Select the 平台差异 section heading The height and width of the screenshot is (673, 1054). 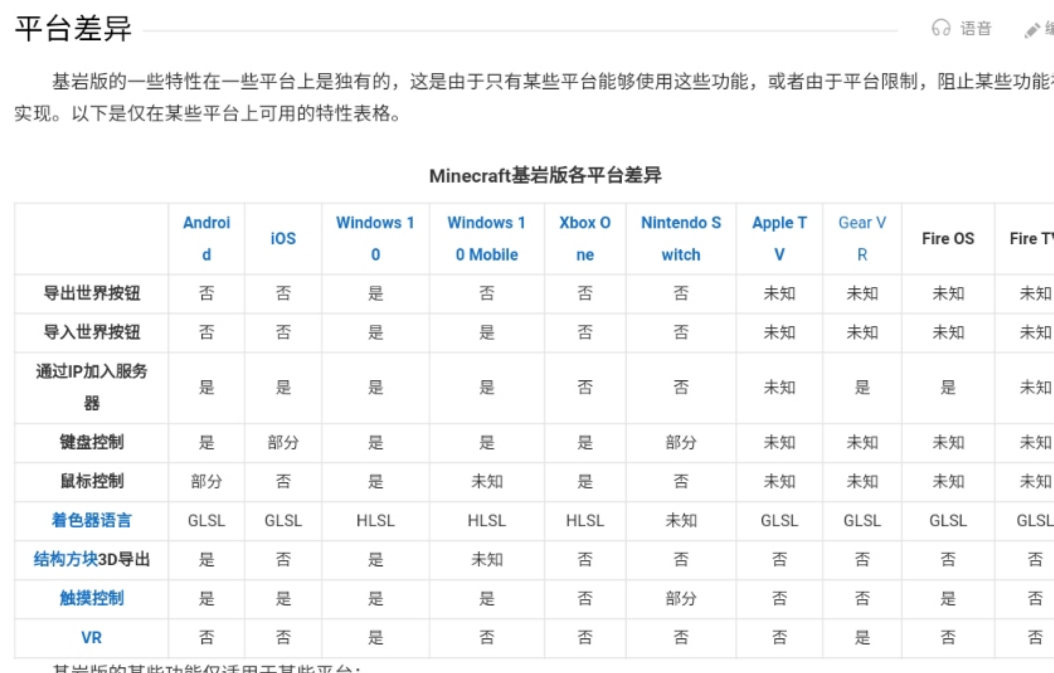[x=73, y=29]
